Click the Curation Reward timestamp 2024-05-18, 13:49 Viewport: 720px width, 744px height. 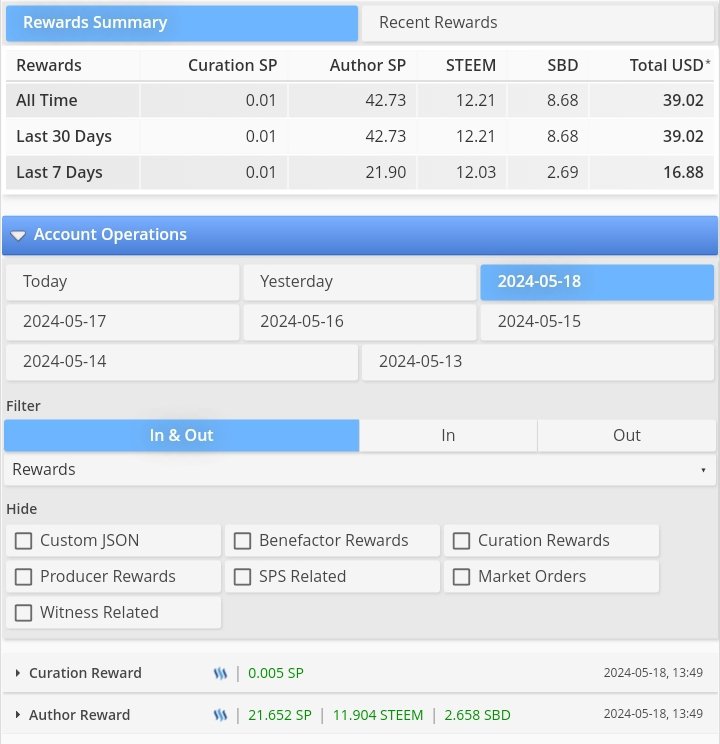point(653,672)
